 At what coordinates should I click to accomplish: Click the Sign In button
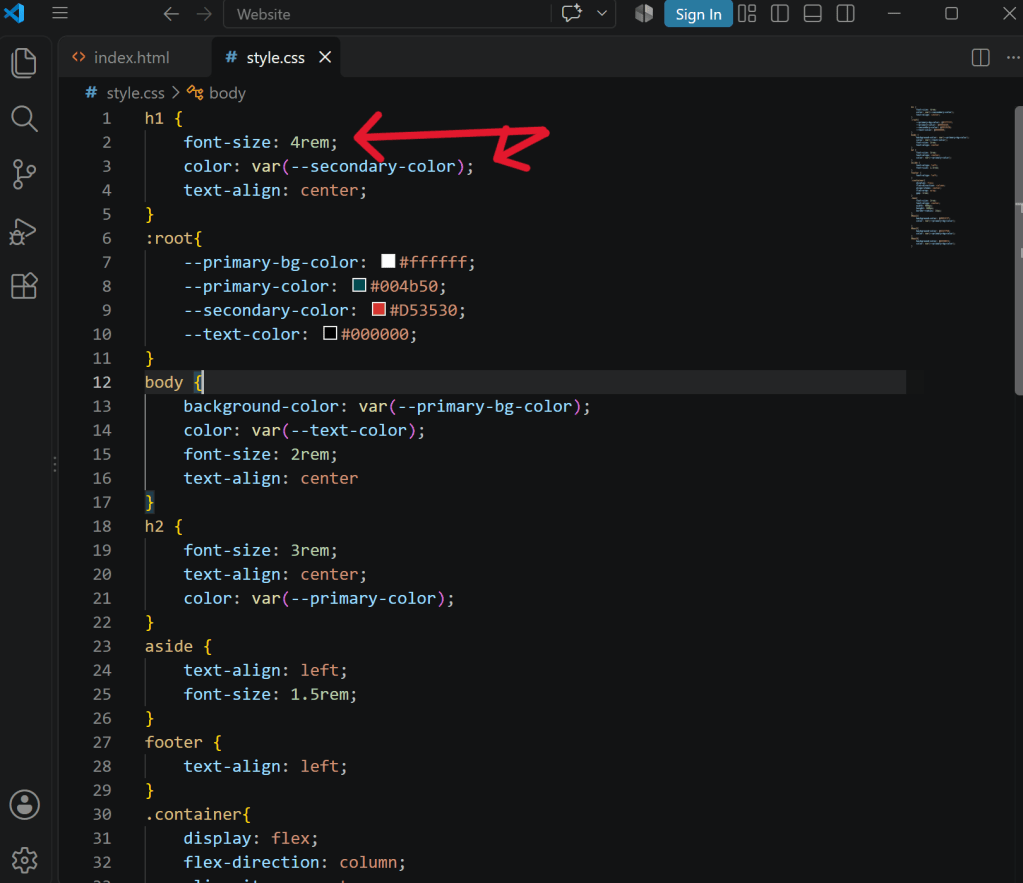pyautogui.click(x=698, y=14)
